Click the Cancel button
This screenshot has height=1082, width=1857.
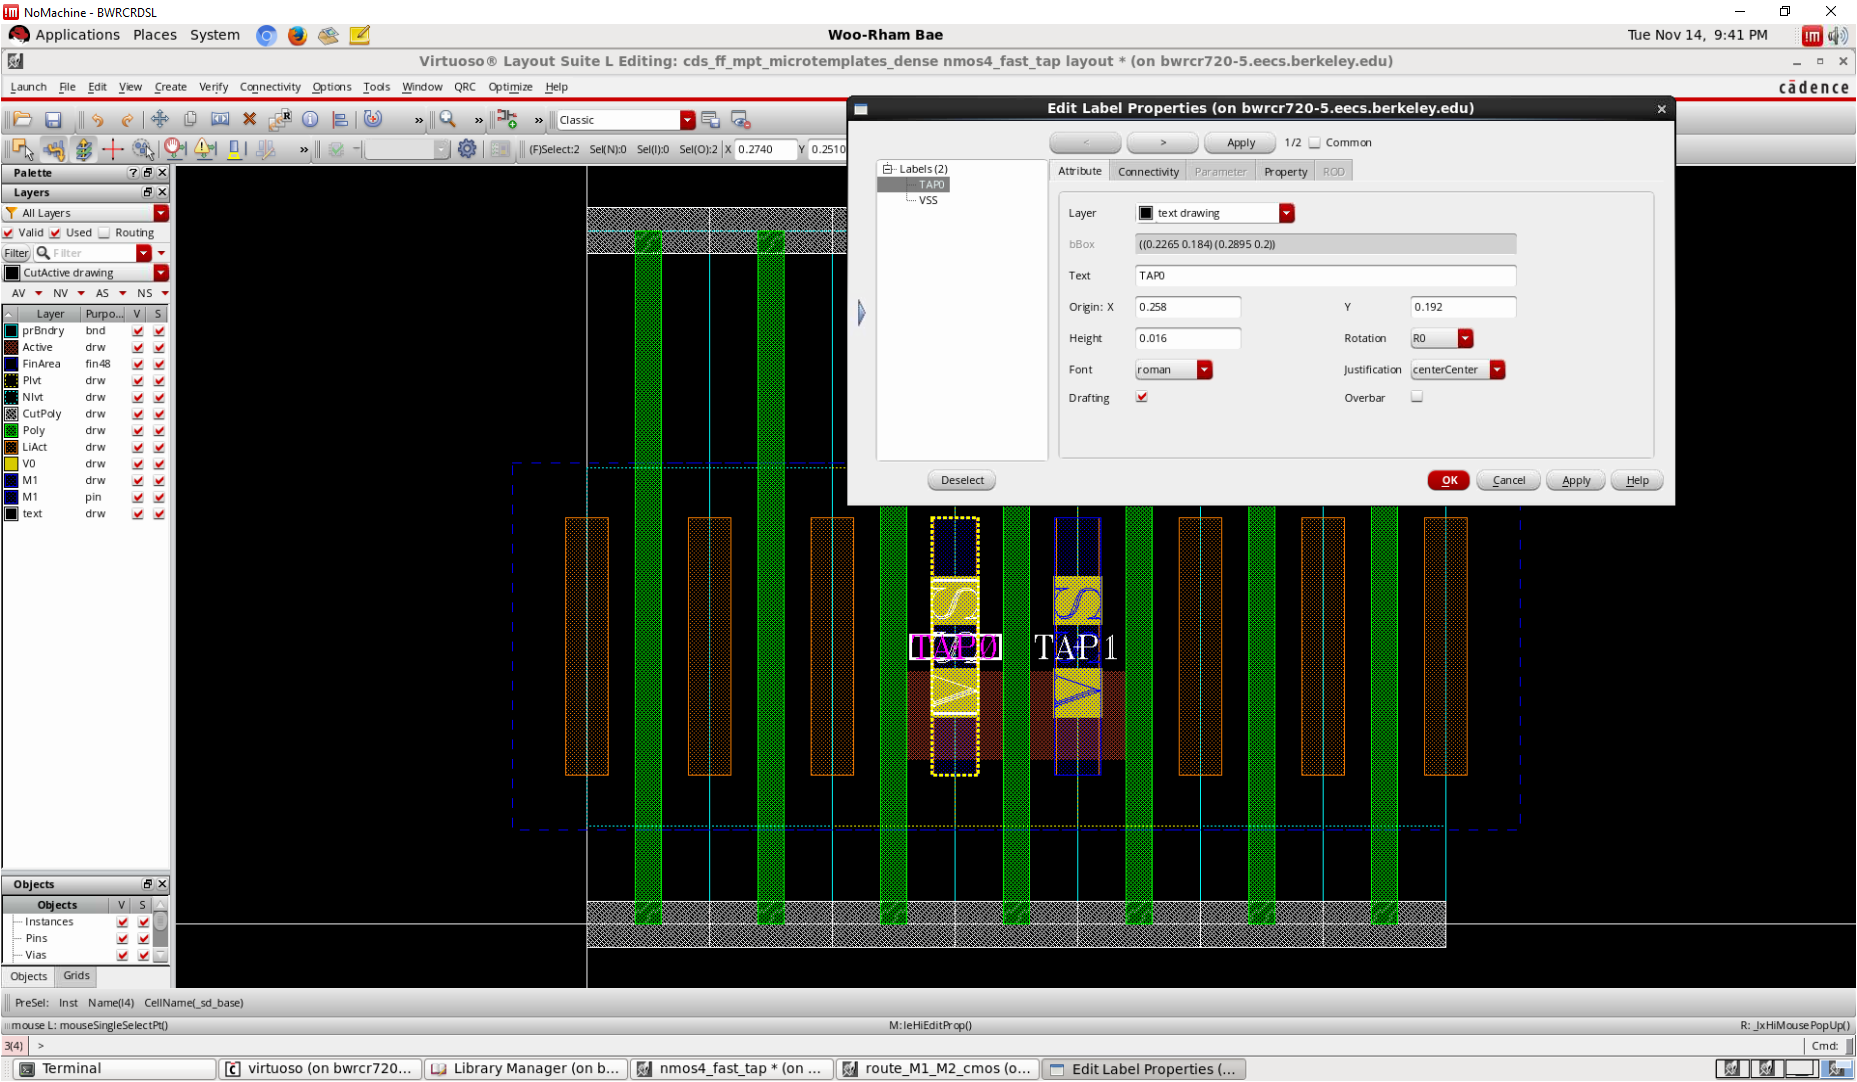[1508, 480]
